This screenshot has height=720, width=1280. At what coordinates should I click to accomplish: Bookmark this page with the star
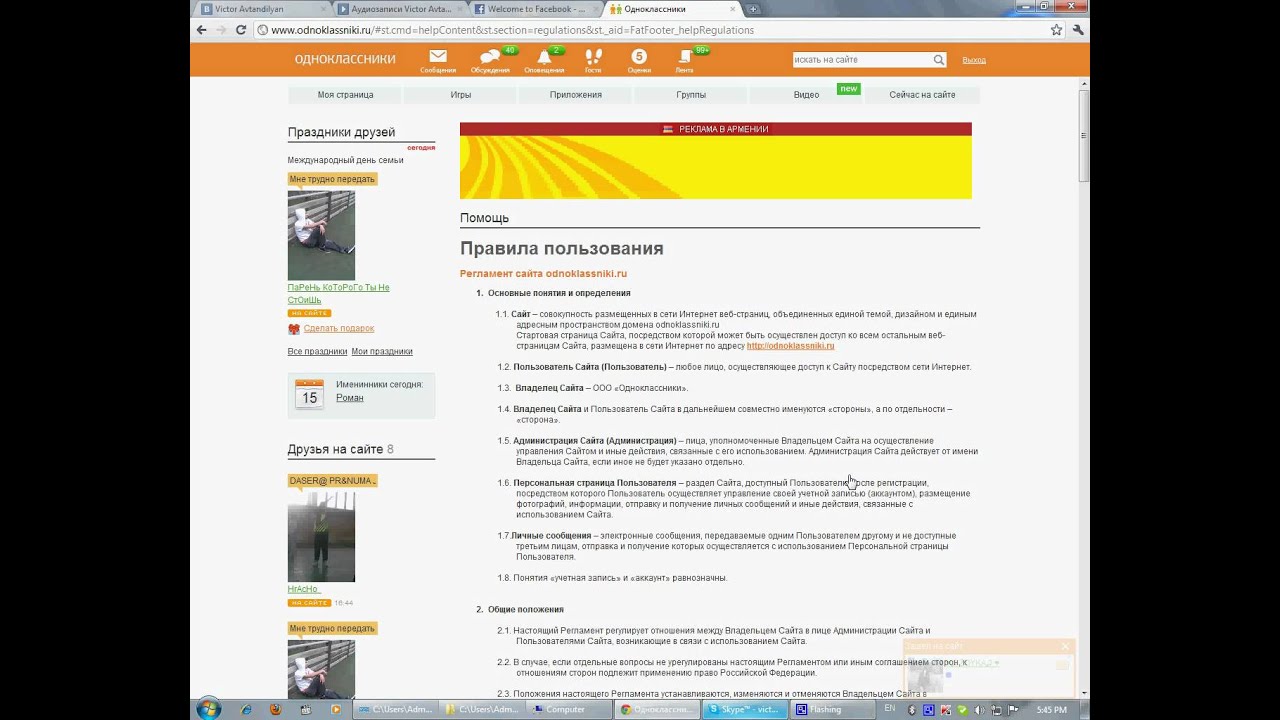tap(1056, 30)
